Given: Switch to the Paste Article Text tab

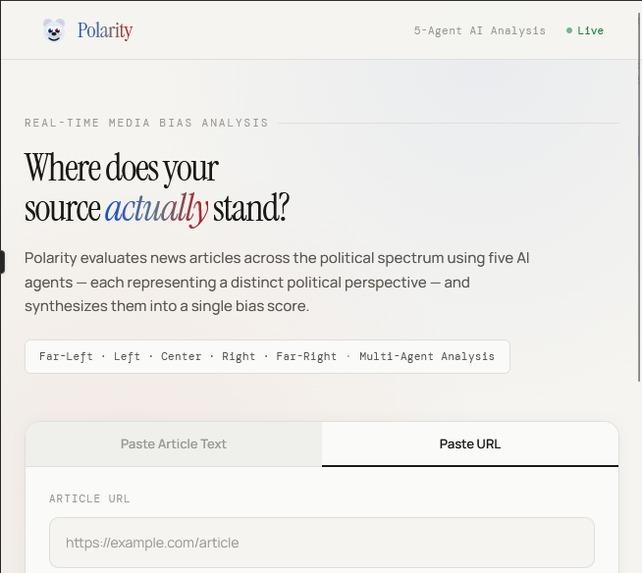Looking at the screenshot, I should click(174, 444).
